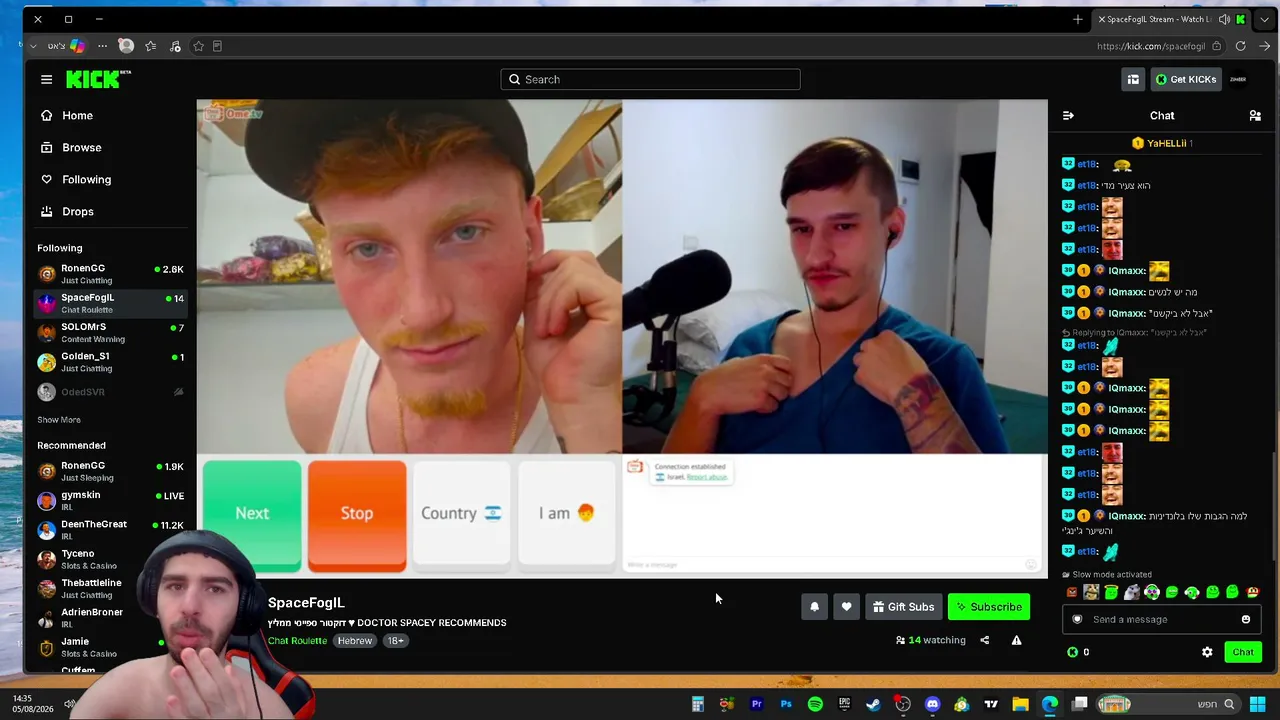Image resolution: width=1280 pixels, height=720 pixels.
Task: Open Discord from the taskbar
Action: [x=932, y=705]
